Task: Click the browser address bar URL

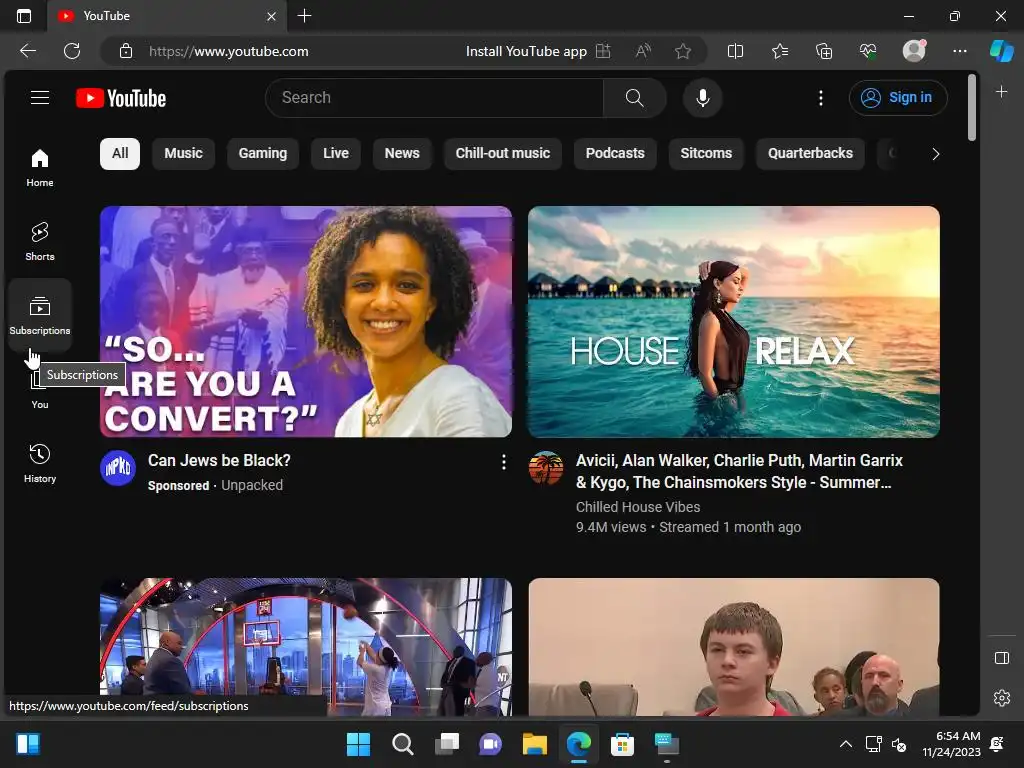Action: tap(229, 51)
